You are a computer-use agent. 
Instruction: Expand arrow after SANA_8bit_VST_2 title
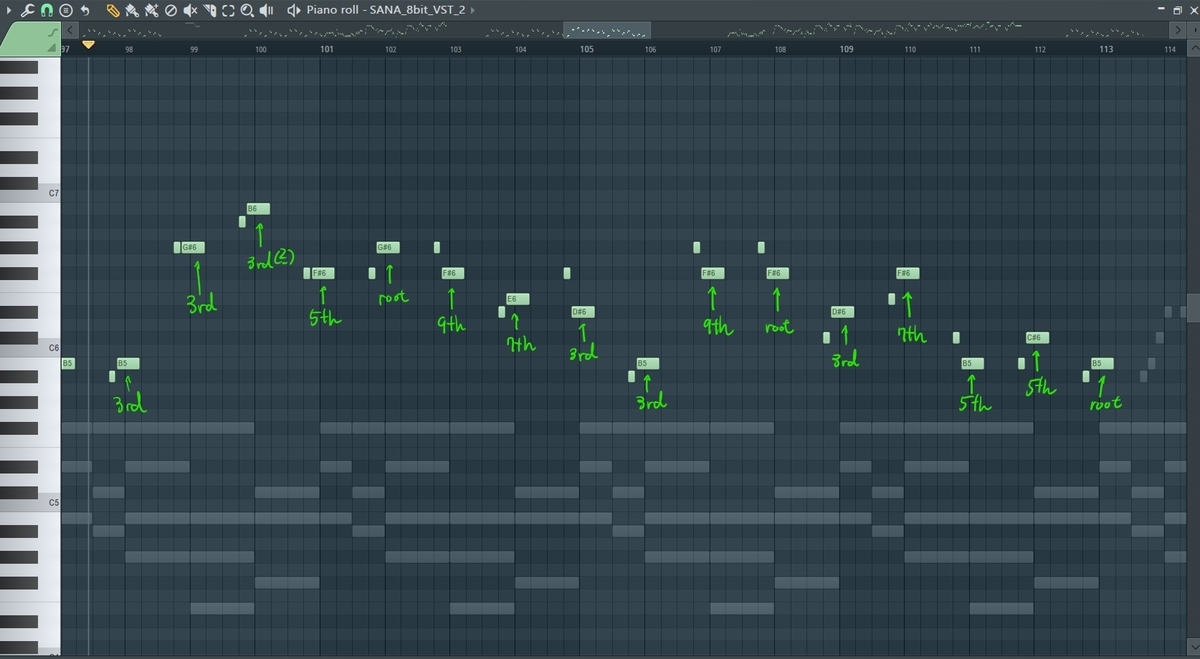point(472,10)
